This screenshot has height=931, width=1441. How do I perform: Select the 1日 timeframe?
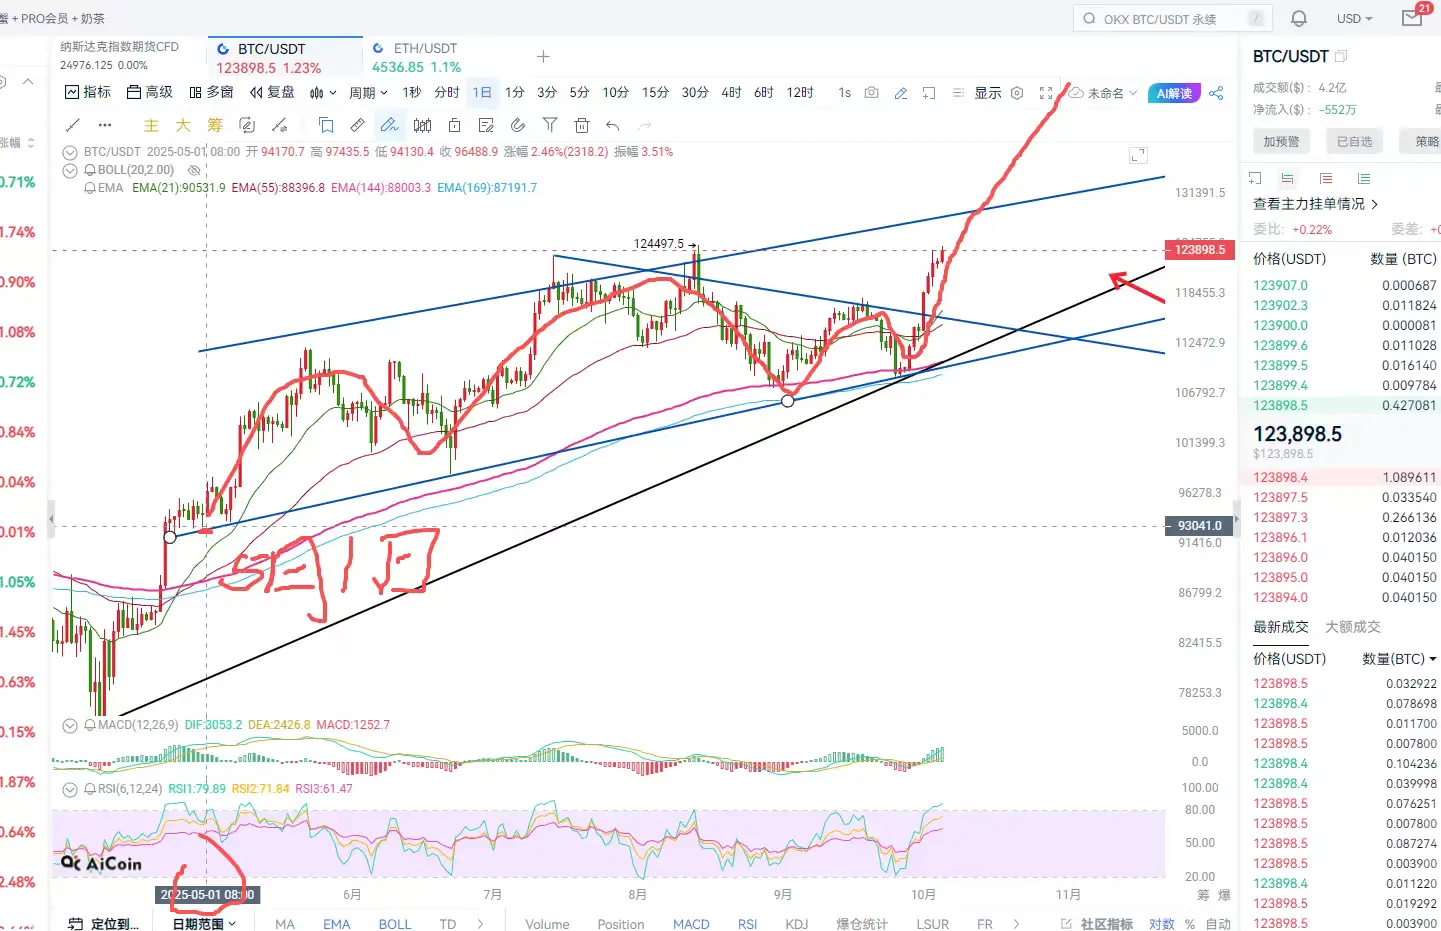(482, 93)
